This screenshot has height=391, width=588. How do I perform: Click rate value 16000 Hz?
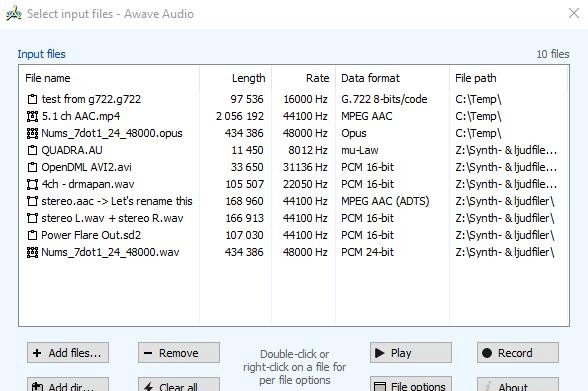tap(305, 99)
